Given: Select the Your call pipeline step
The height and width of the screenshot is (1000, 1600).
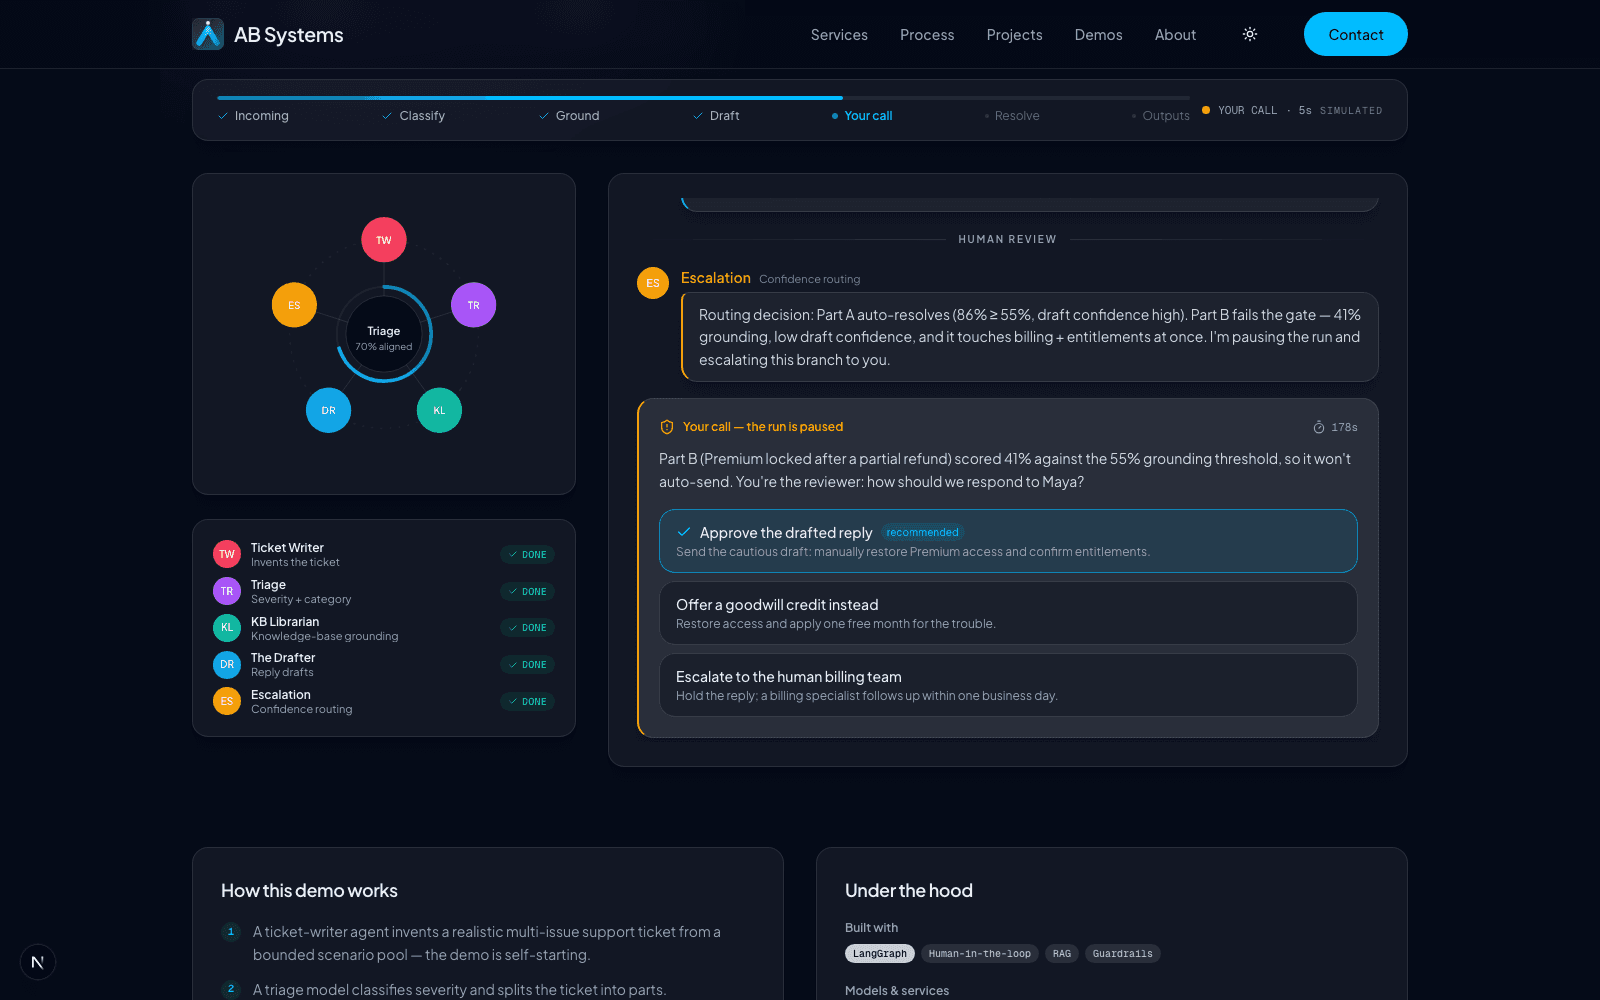Looking at the screenshot, I should point(862,116).
